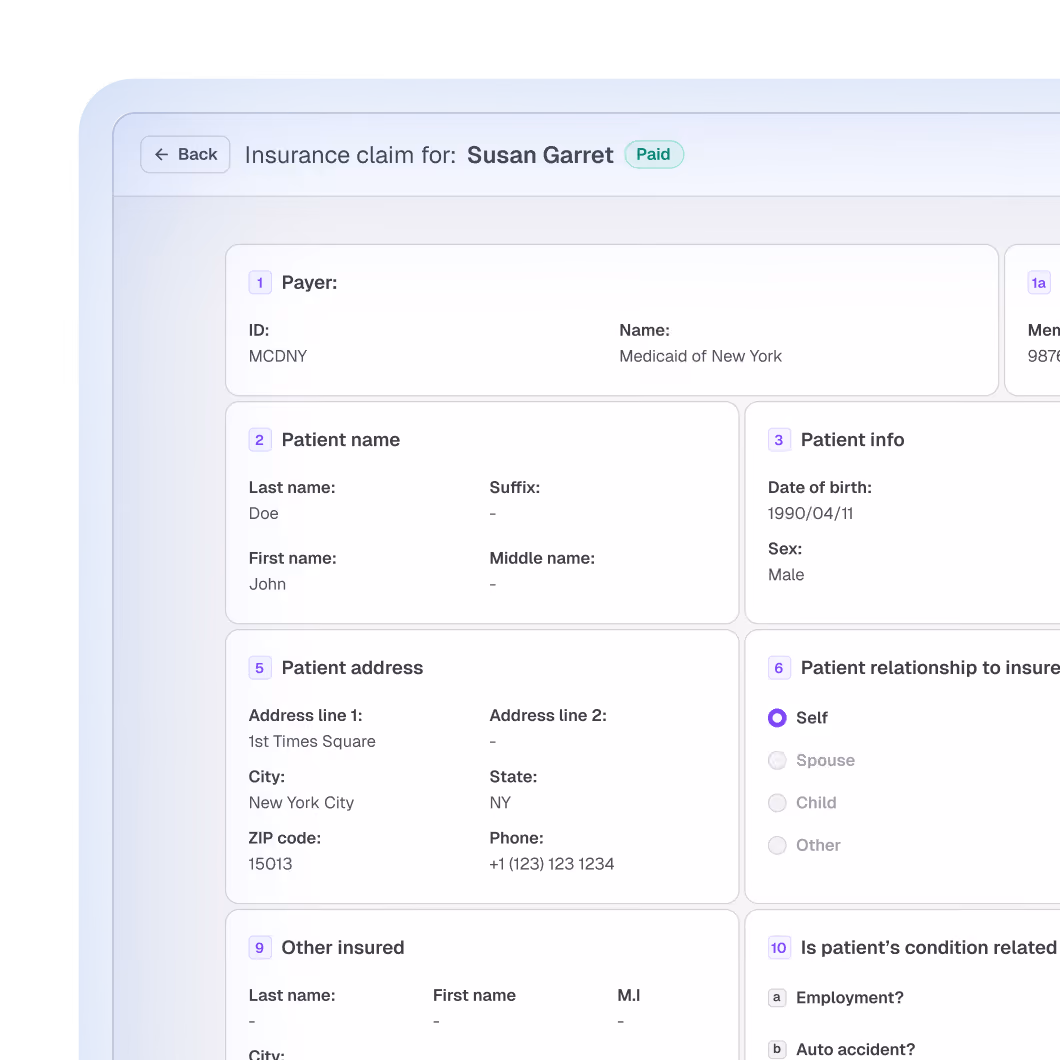This screenshot has width=1060, height=1060.
Task: Click the Other insured number 9 badge
Action: pyautogui.click(x=260, y=948)
